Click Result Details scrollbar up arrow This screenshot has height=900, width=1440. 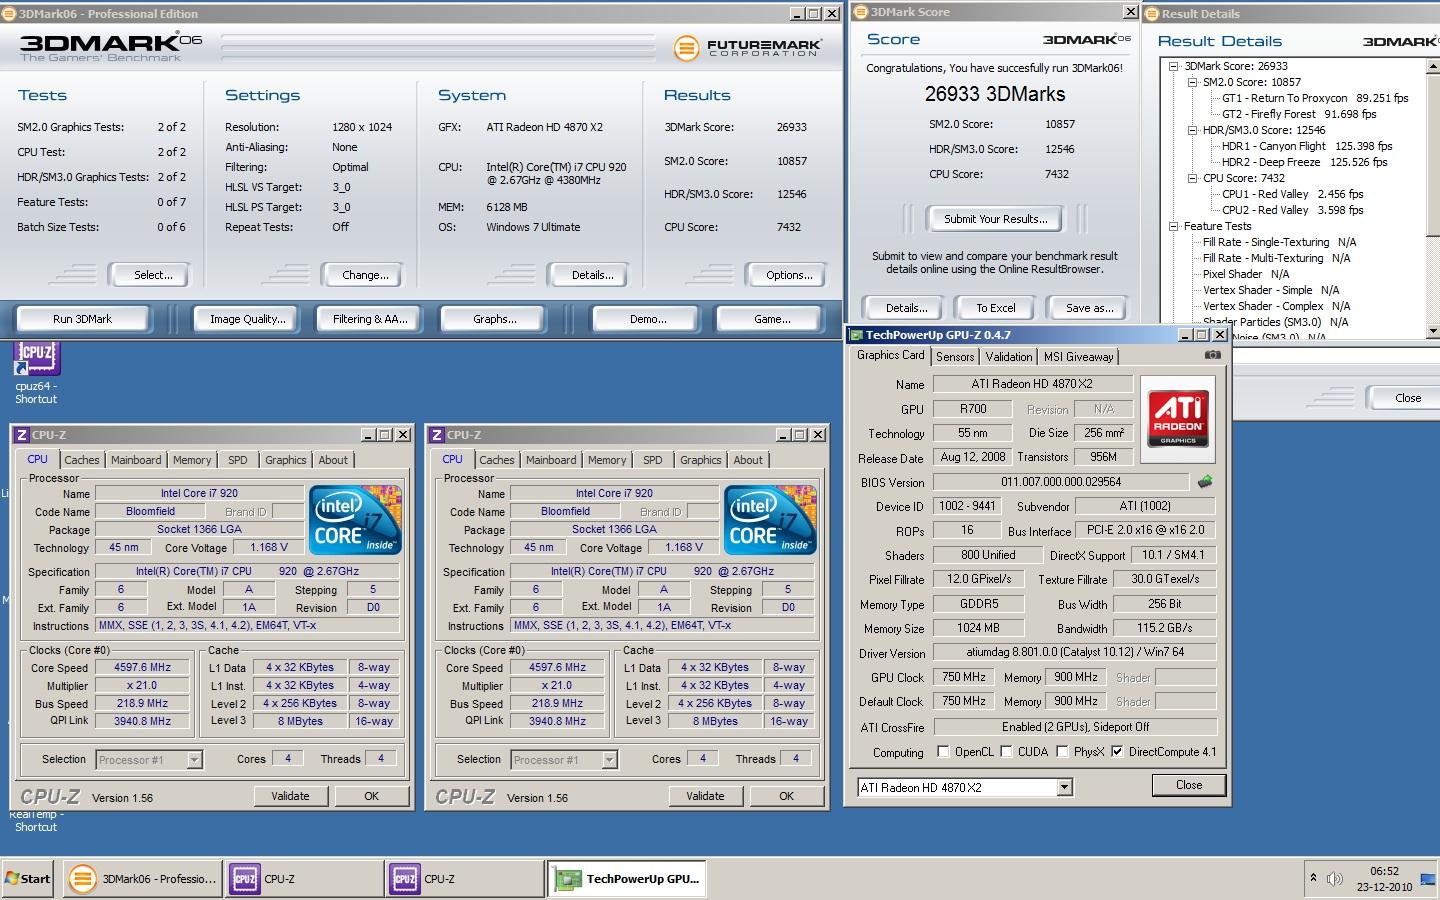coord(1433,67)
